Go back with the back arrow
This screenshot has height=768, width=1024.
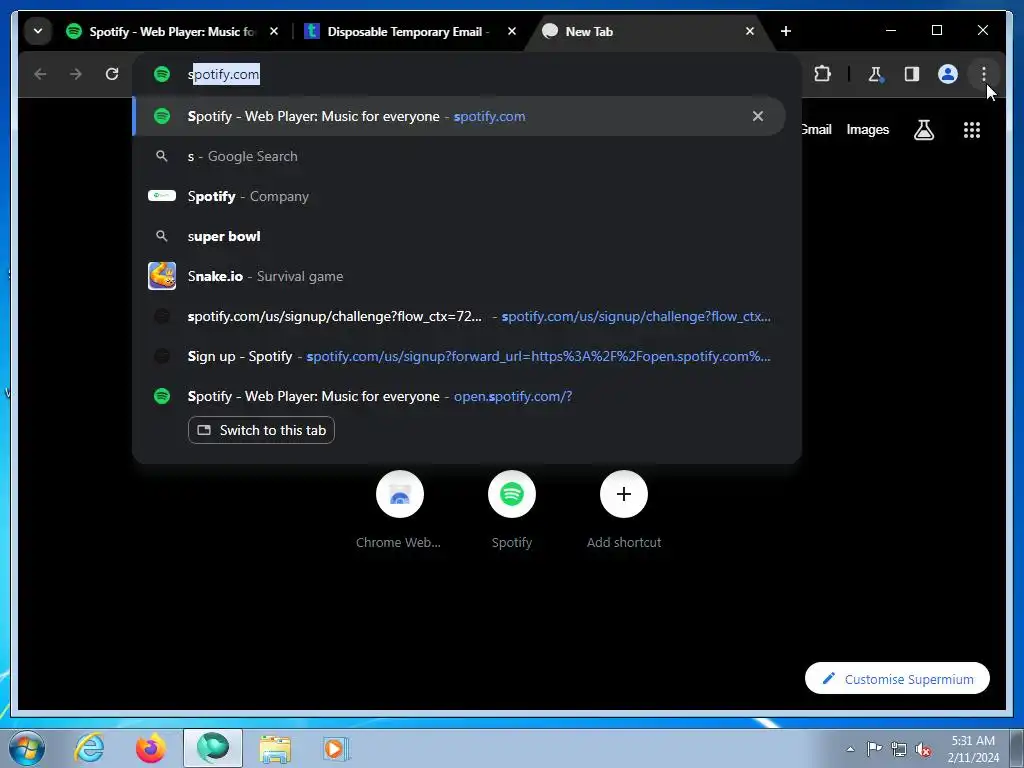[40, 74]
